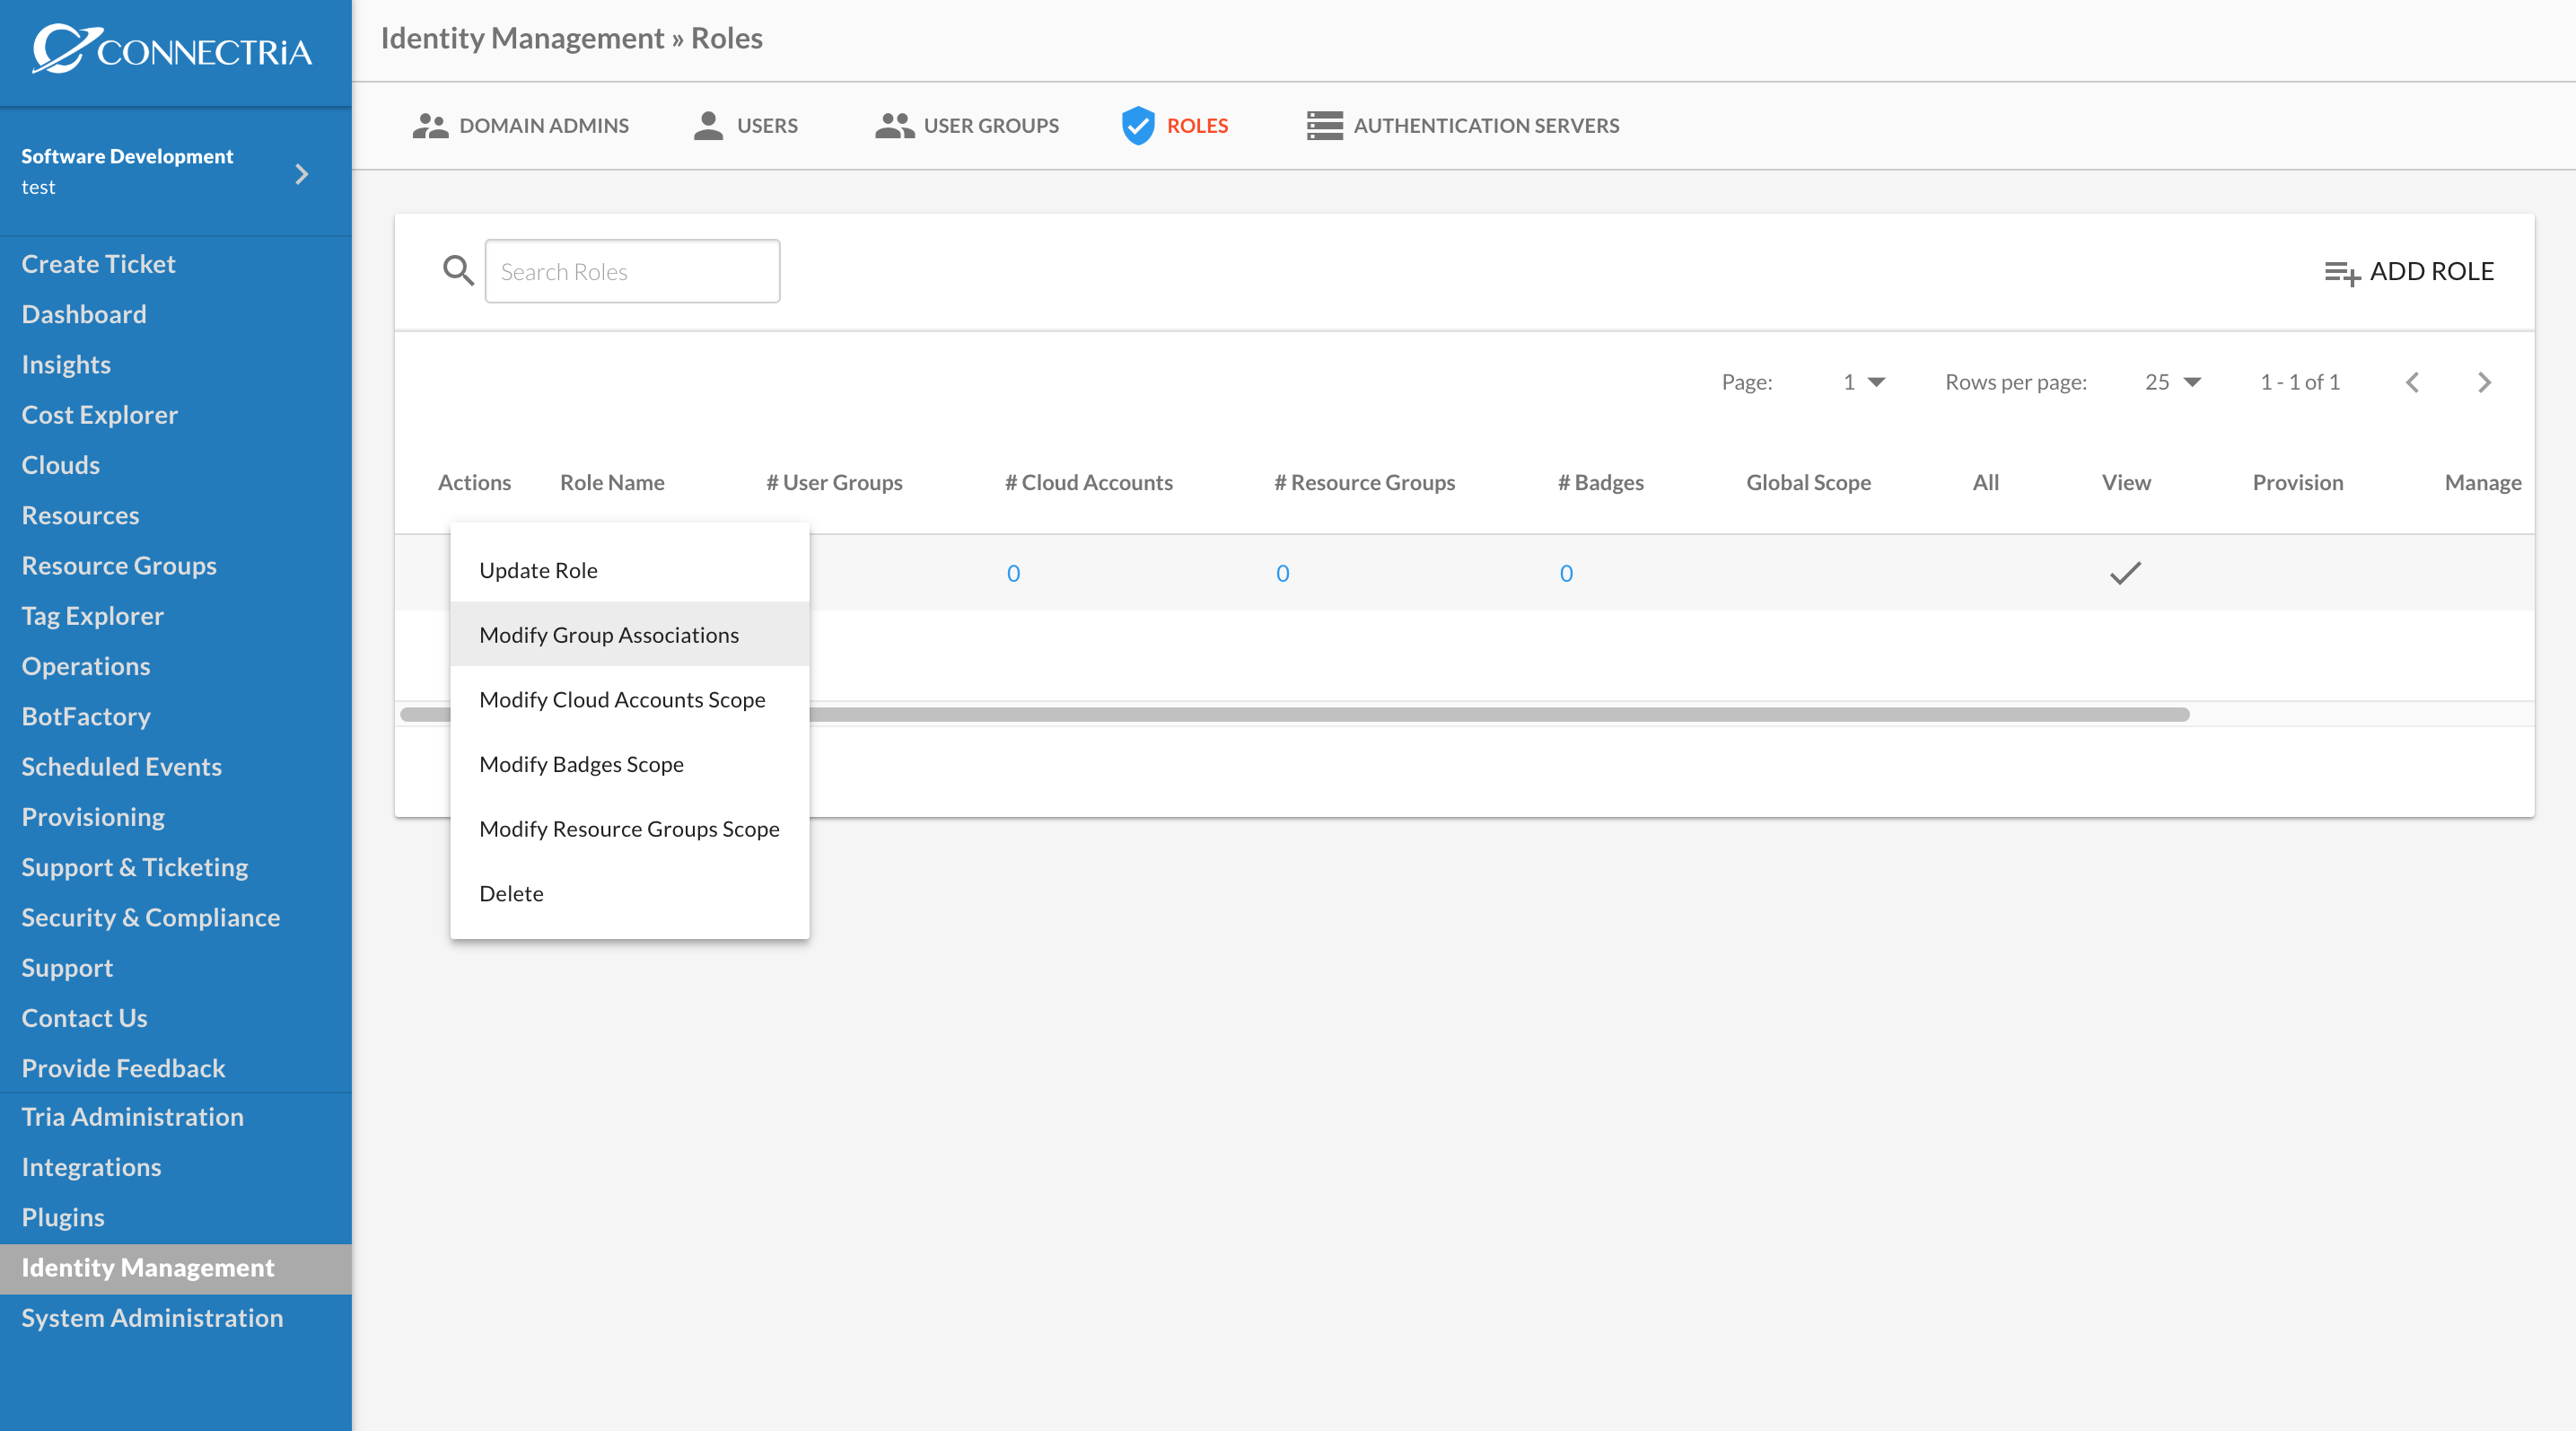Viewport: 2576px width, 1431px height.
Task: Switch to the Domain Admins tab
Action: coord(521,125)
